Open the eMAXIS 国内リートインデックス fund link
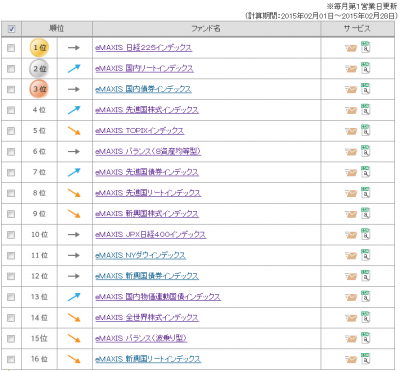 point(144,68)
